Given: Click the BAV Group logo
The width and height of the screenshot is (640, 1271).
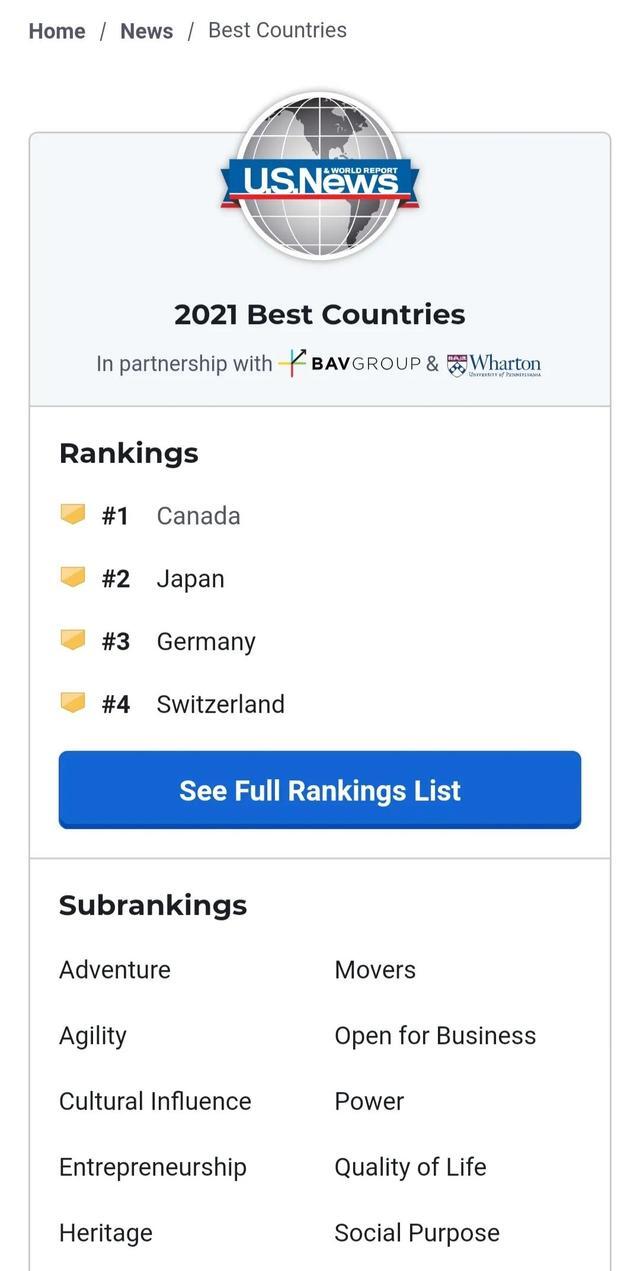Looking at the screenshot, I should 350,364.
